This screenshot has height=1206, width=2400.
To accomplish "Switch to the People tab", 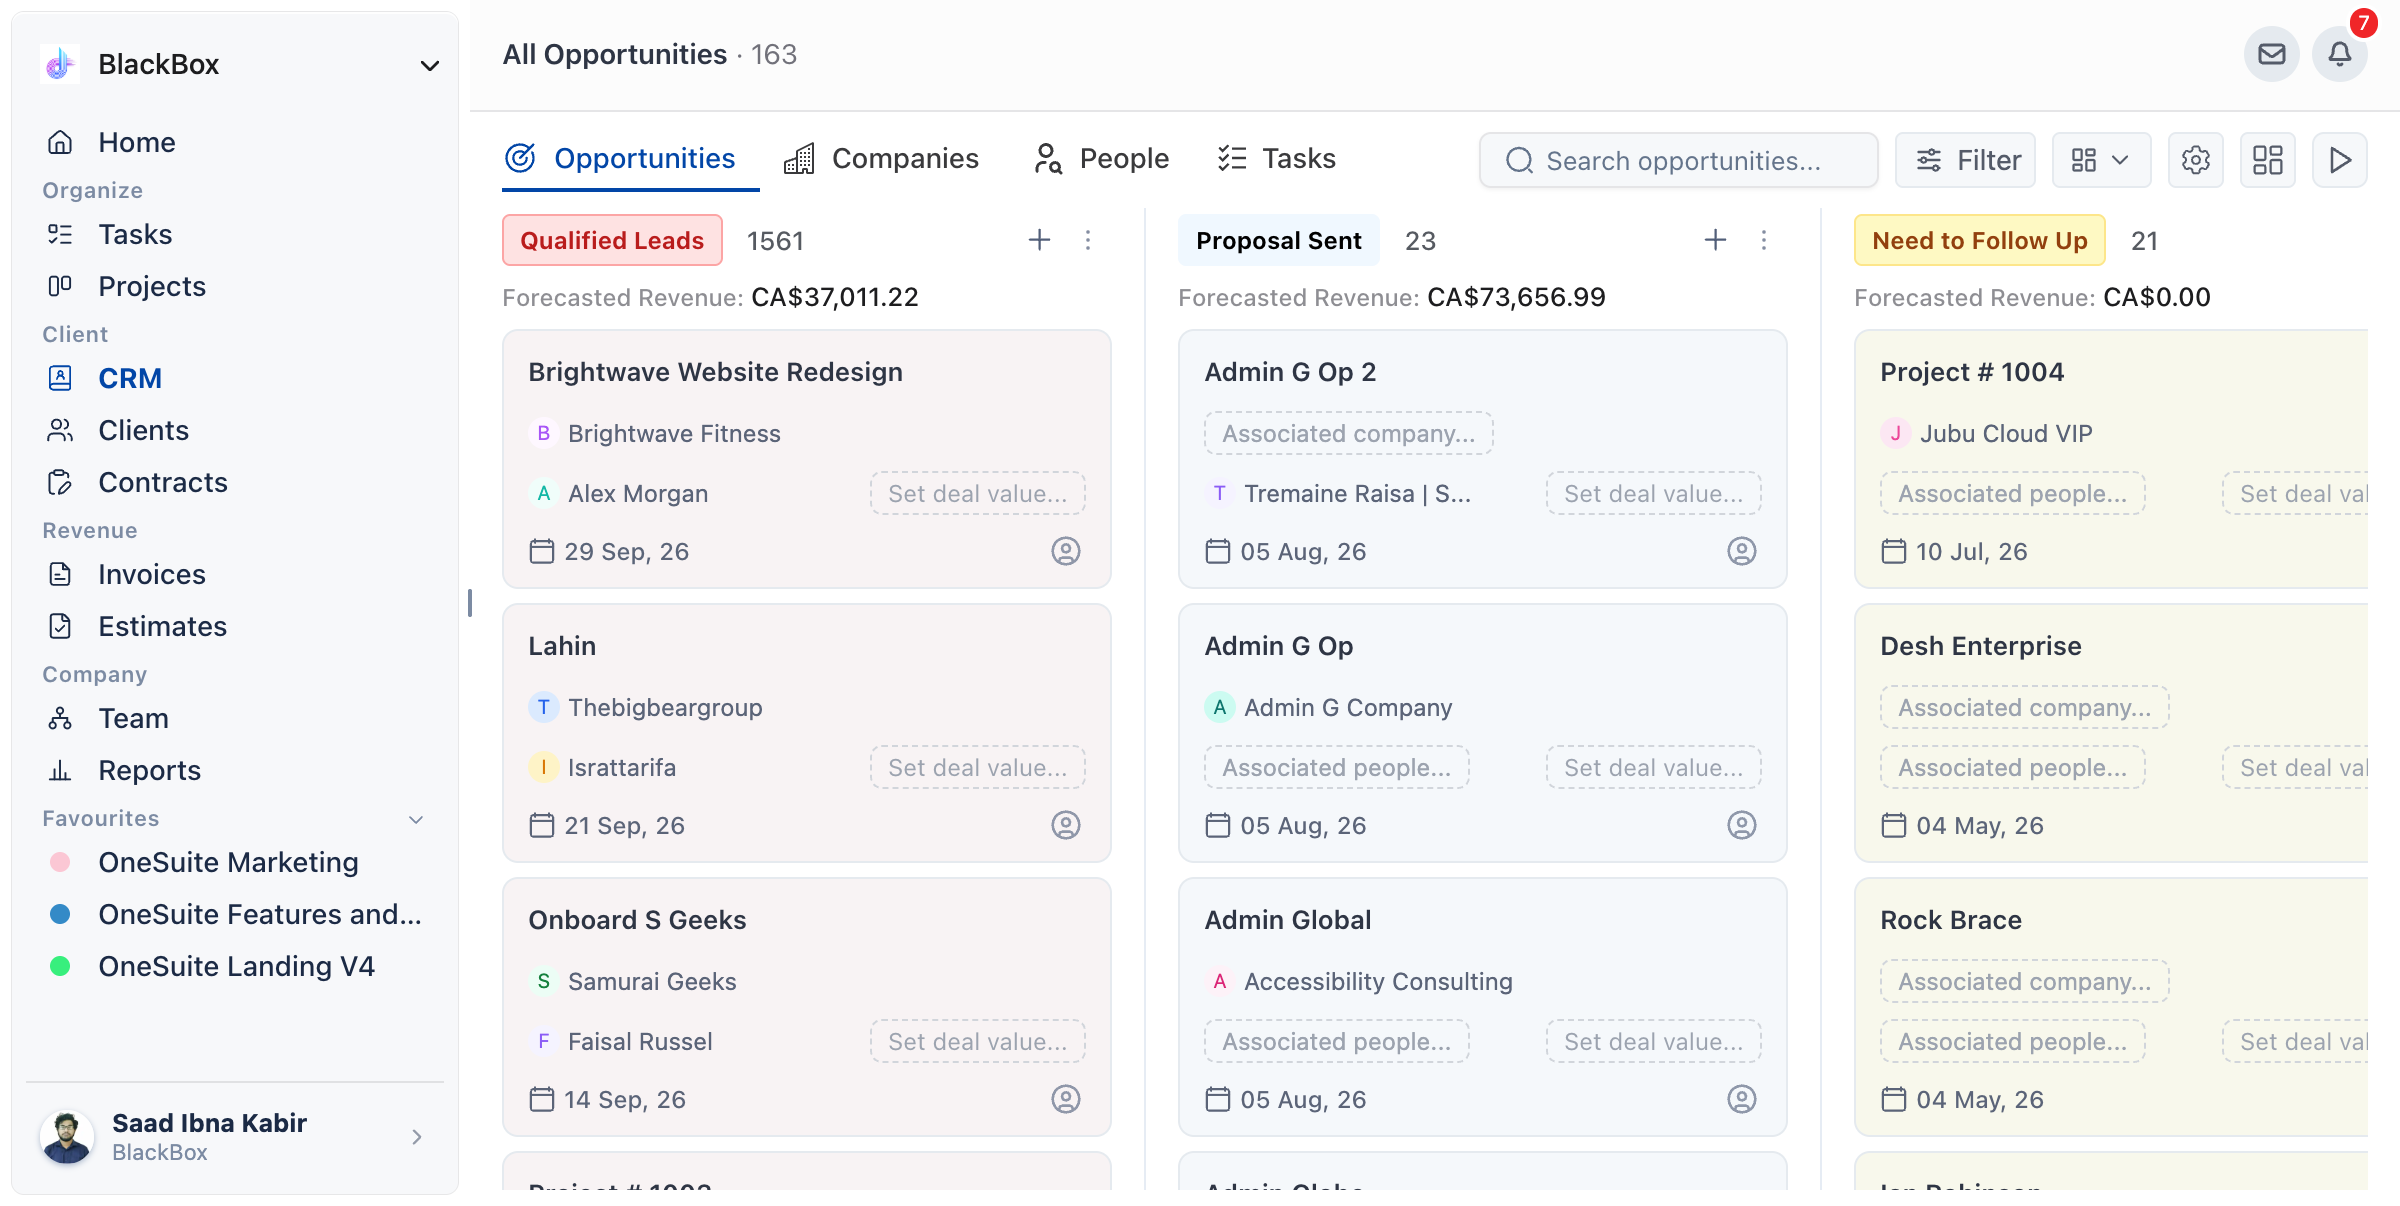I will 1101,158.
